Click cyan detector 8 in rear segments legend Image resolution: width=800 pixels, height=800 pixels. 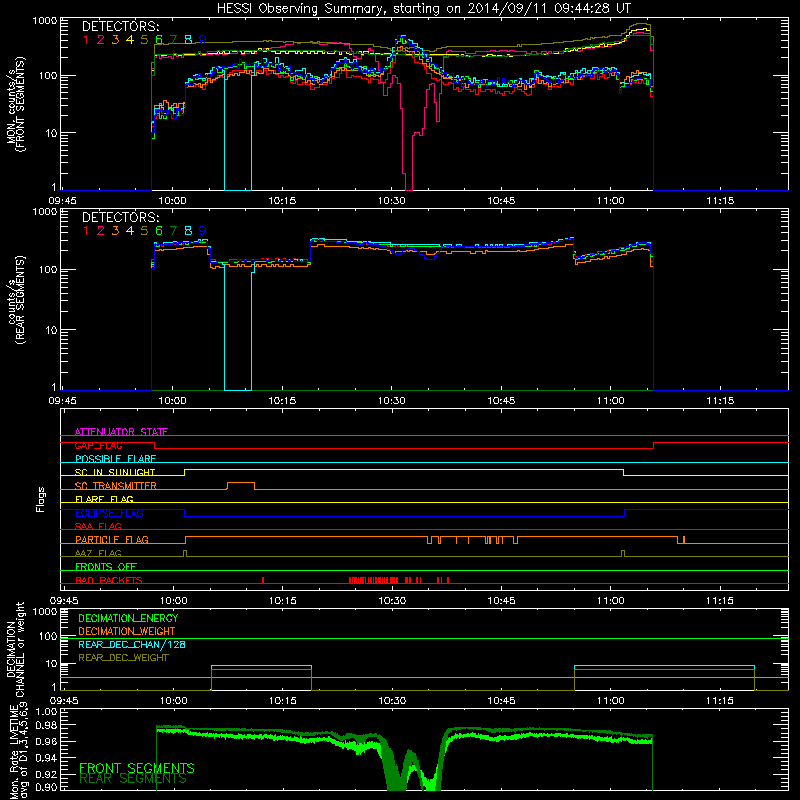[x=188, y=231]
